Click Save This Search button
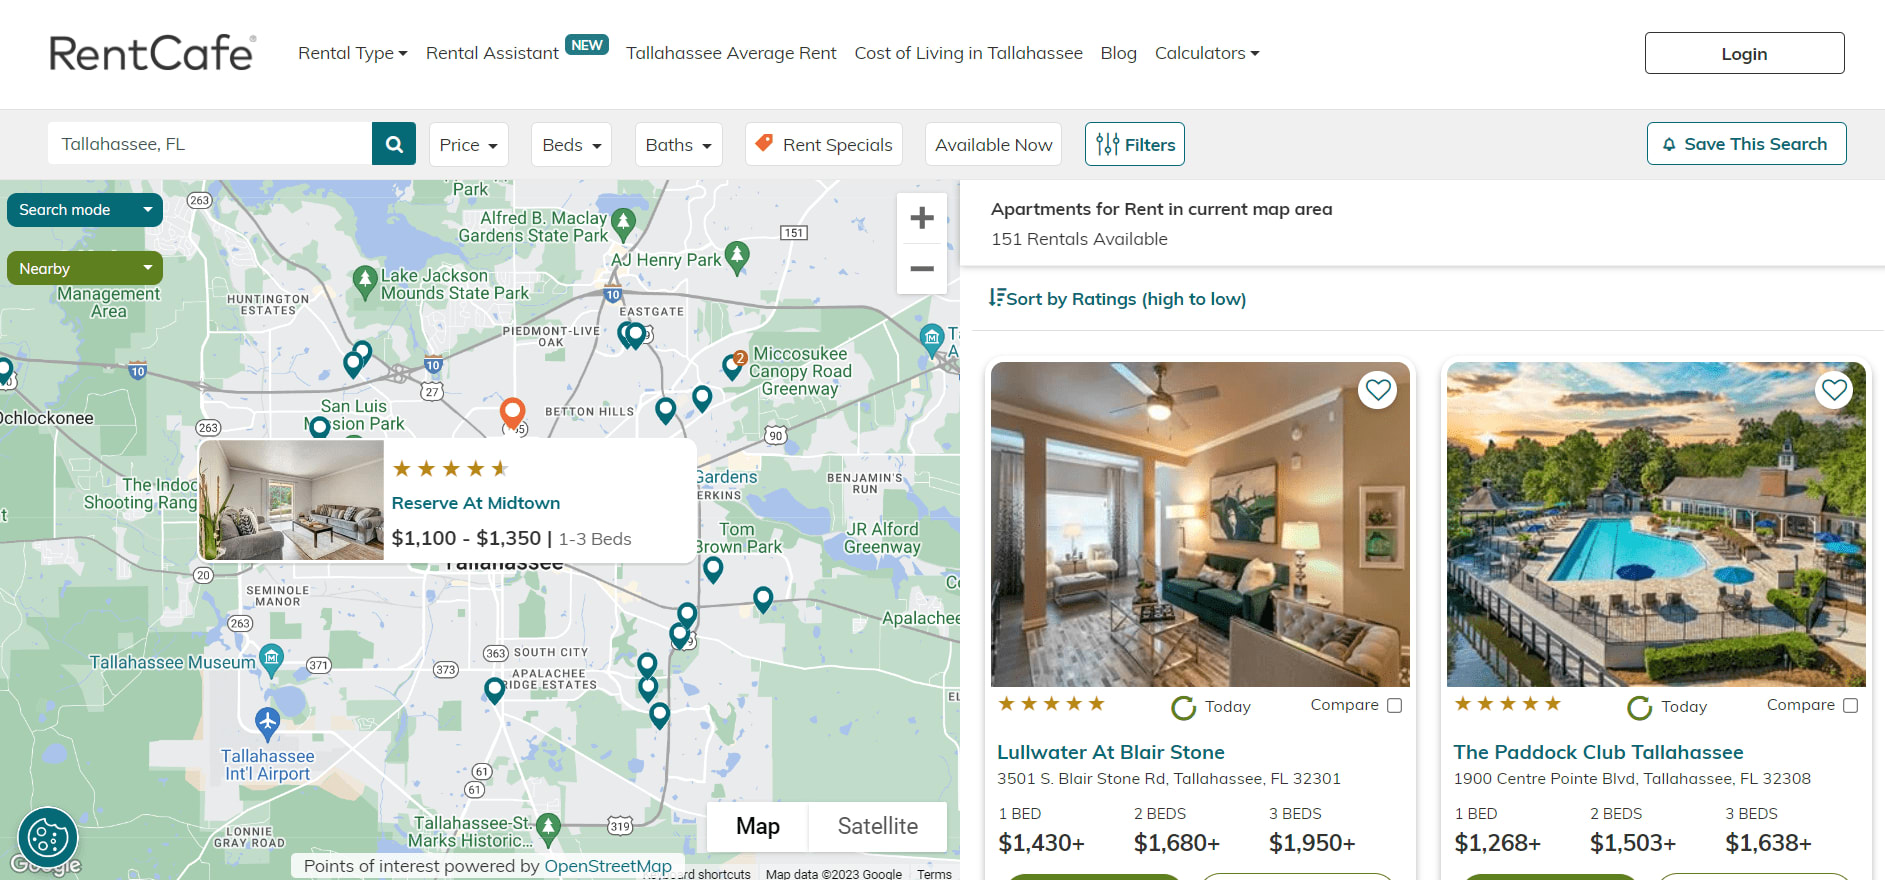This screenshot has width=1885, height=880. (1746, 144)
